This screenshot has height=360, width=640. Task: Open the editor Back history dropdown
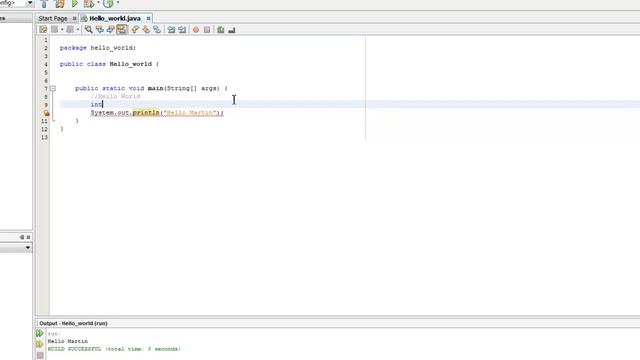[x=62, y=29]
